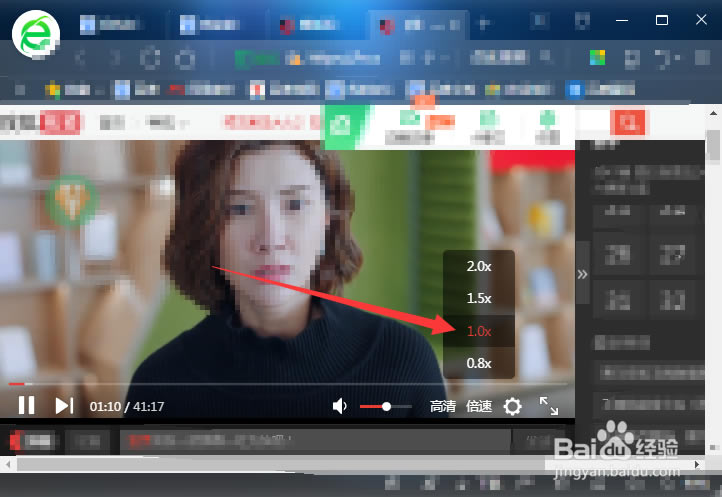
Task: Maximize the browser window
Action: (x=662, y=20)
